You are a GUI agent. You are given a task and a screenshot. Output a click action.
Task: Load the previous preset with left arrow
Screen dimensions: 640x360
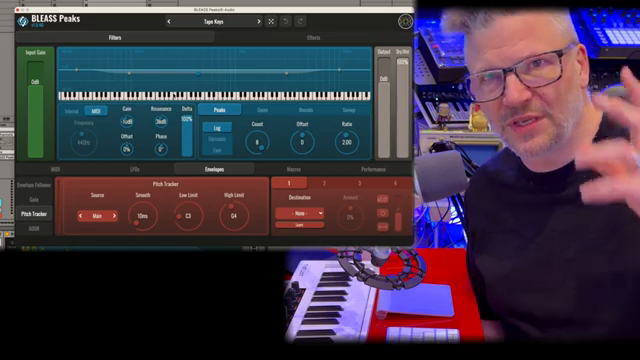169,22
